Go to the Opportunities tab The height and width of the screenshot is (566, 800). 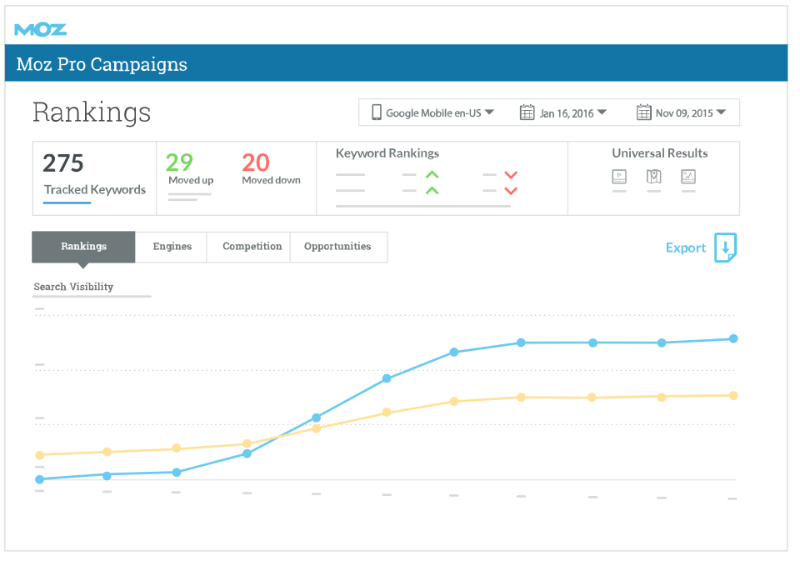[x=337, y=247]
